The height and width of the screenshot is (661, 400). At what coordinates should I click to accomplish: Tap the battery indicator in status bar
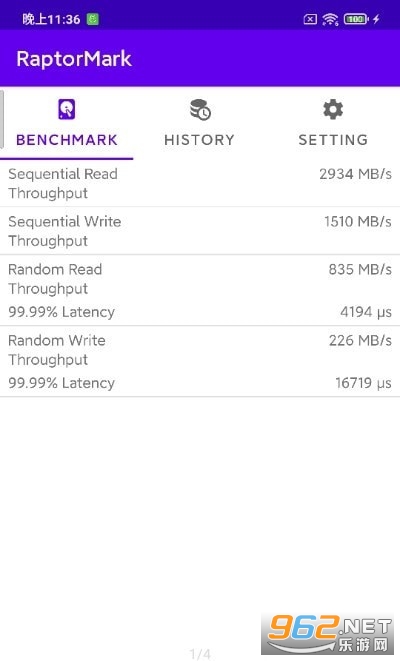pos(356,19)
